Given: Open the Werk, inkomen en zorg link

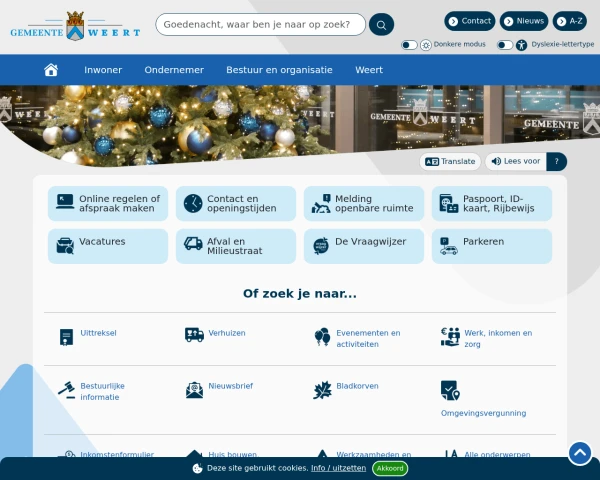Looking at the screenshot, I should click(498, 338).
